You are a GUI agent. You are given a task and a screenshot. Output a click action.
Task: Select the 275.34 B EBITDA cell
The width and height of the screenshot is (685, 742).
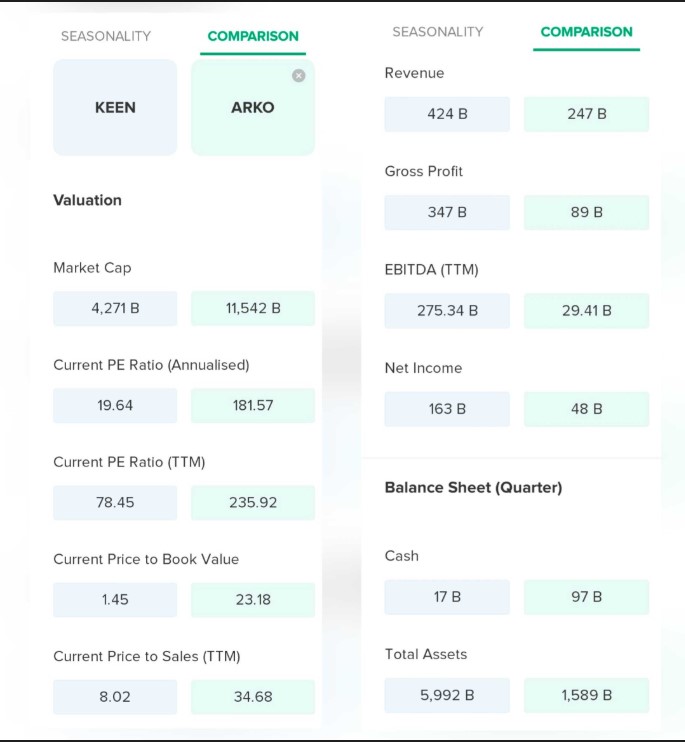(x=447, y=310)
